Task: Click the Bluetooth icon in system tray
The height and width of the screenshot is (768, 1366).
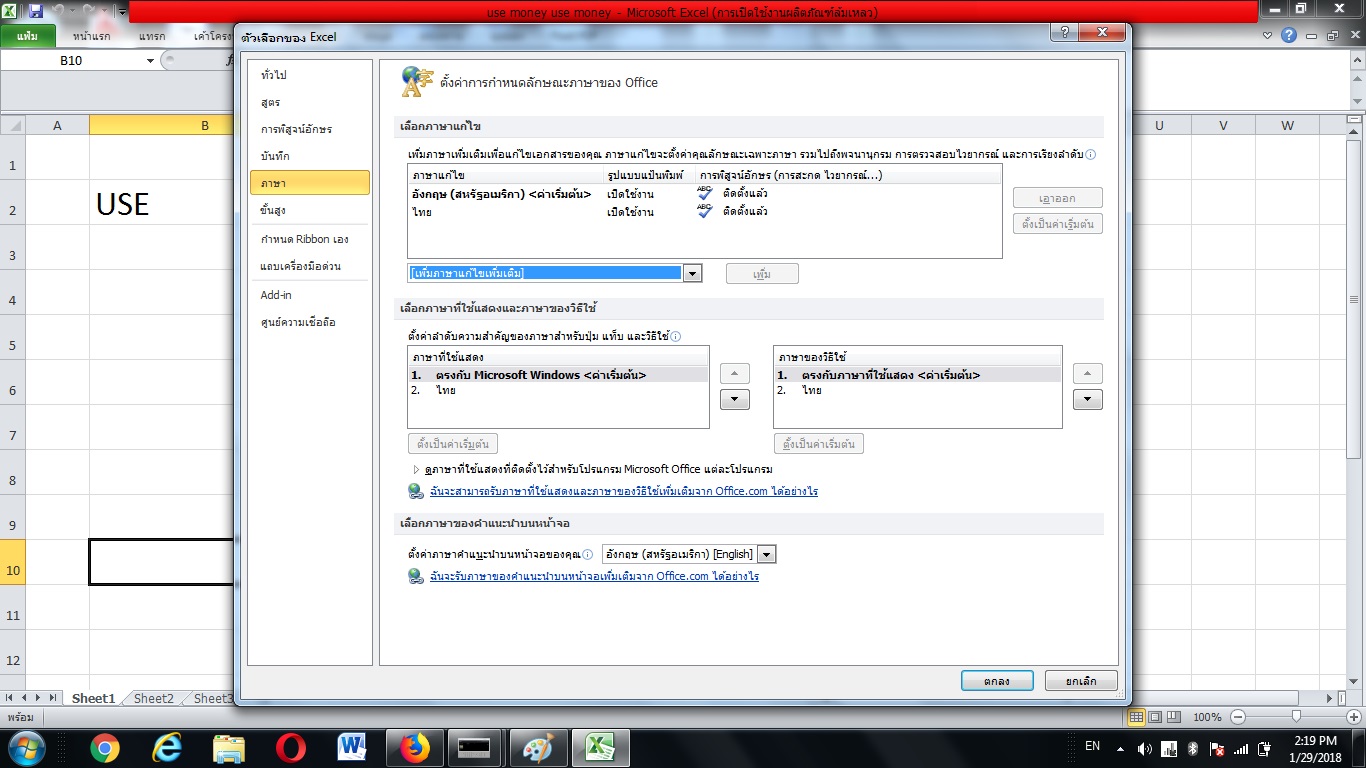Action: (1192, 749)
